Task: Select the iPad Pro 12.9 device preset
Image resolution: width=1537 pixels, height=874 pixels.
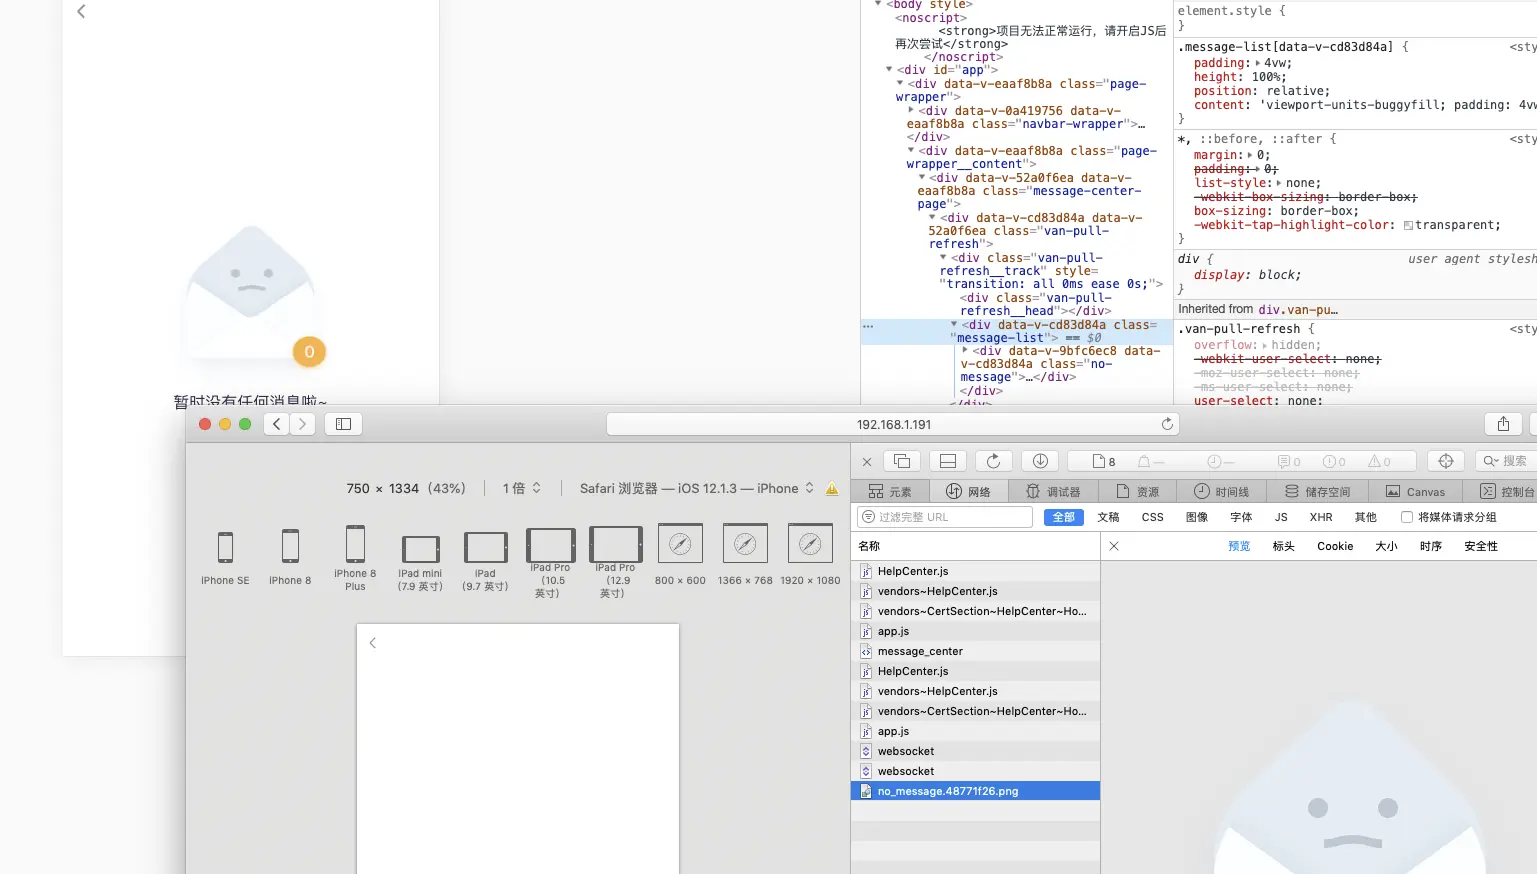Action: click(615, 562)
